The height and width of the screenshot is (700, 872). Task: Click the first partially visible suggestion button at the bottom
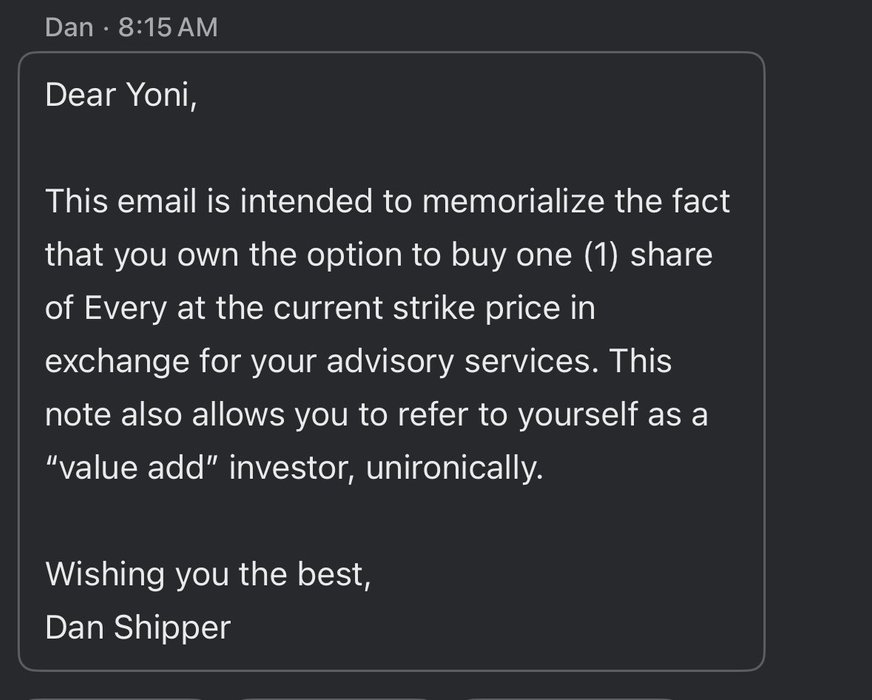[x=116, y=698]
